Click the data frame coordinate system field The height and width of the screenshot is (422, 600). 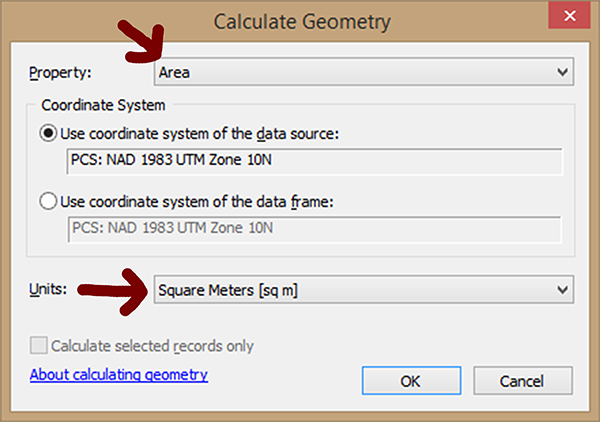coord(312,229)
